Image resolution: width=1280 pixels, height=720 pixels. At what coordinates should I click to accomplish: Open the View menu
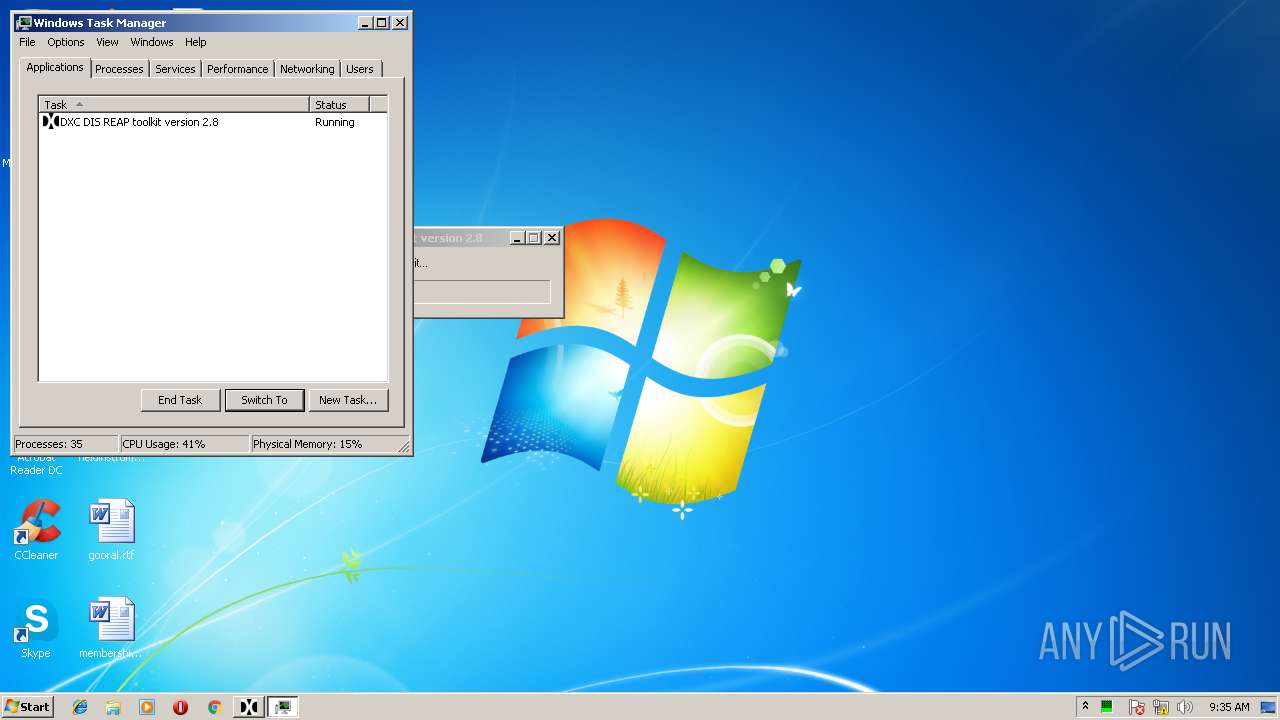point(107,42)
